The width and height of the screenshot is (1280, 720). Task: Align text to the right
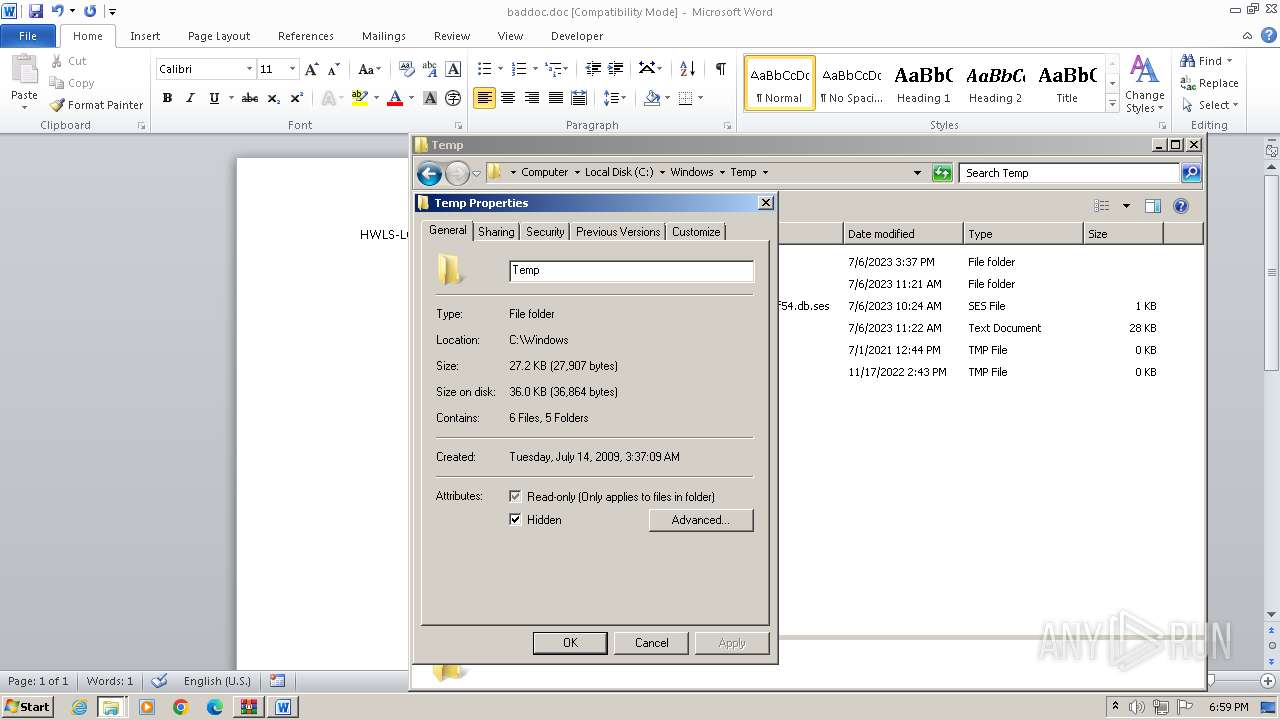[x=531, y=98]
